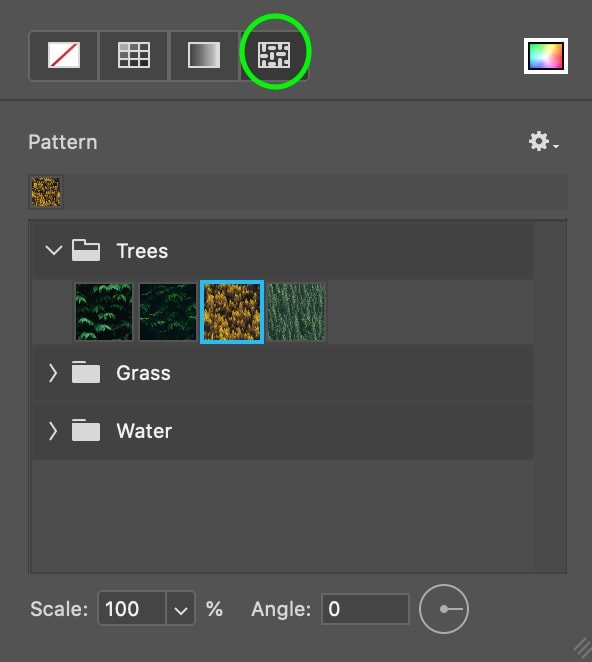Open the Scale percentage dropdown arrow

click(x=181, y=609)
